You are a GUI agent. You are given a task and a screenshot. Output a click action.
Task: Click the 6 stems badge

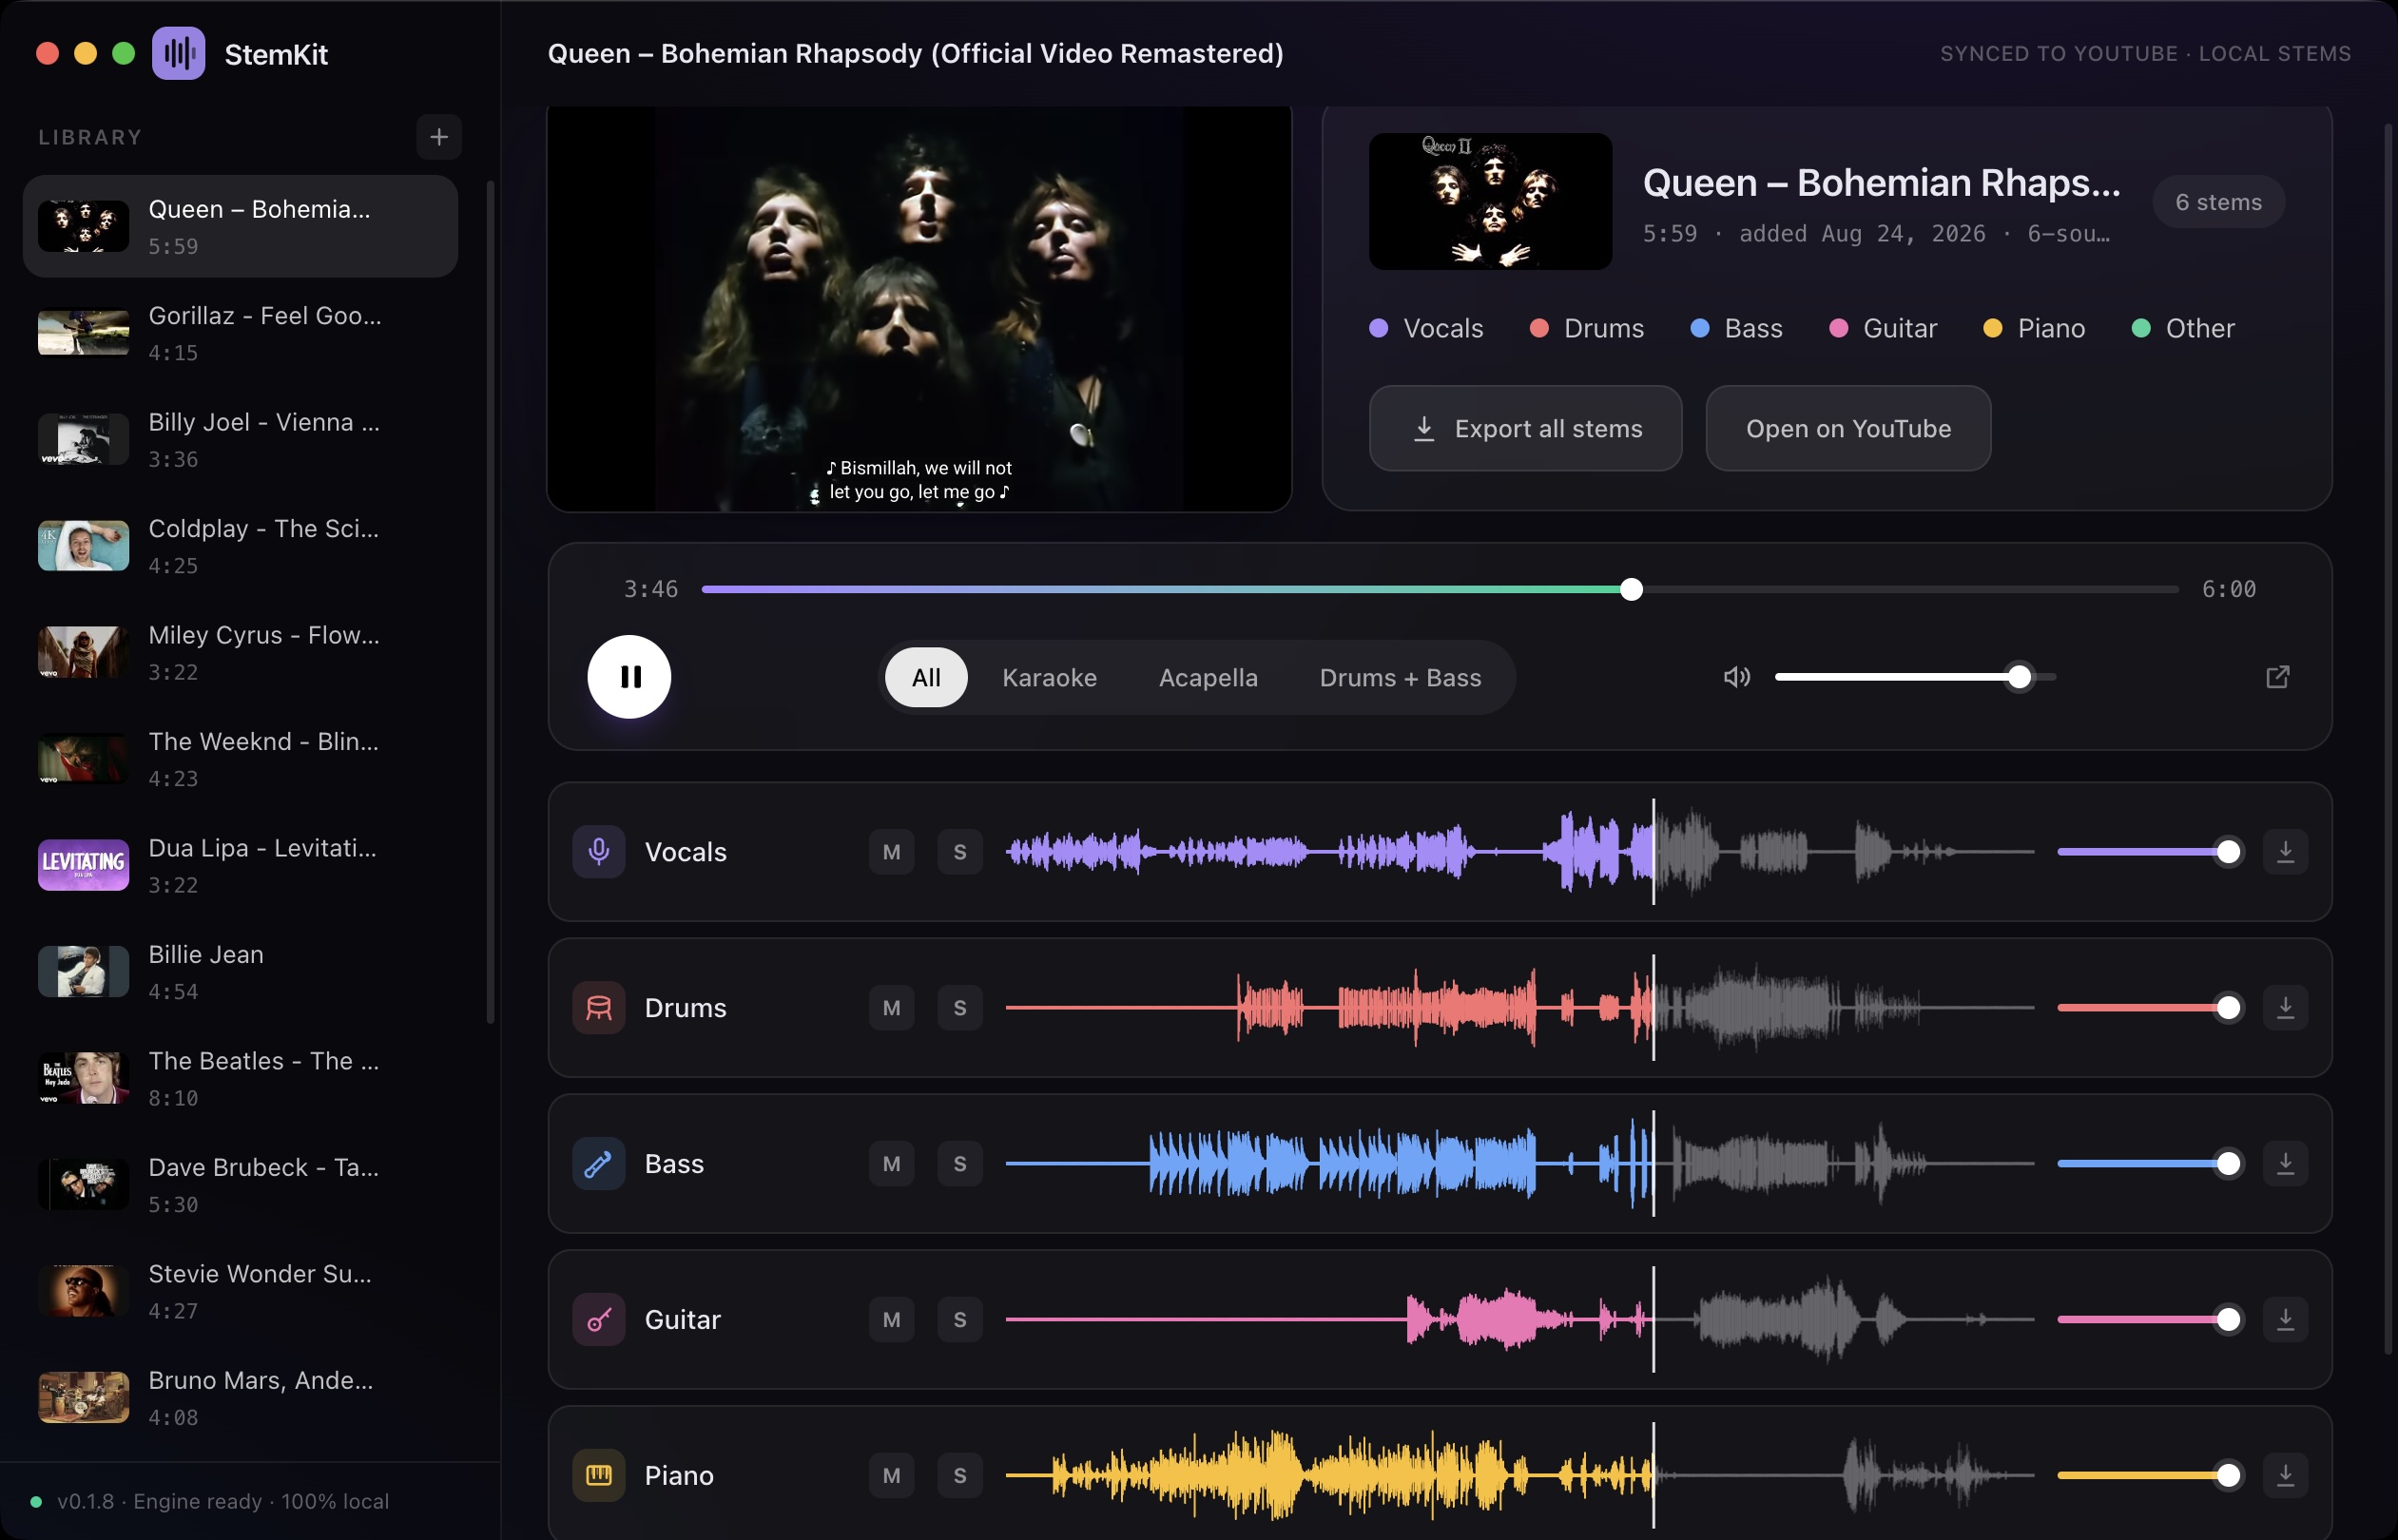(2218, 202)
